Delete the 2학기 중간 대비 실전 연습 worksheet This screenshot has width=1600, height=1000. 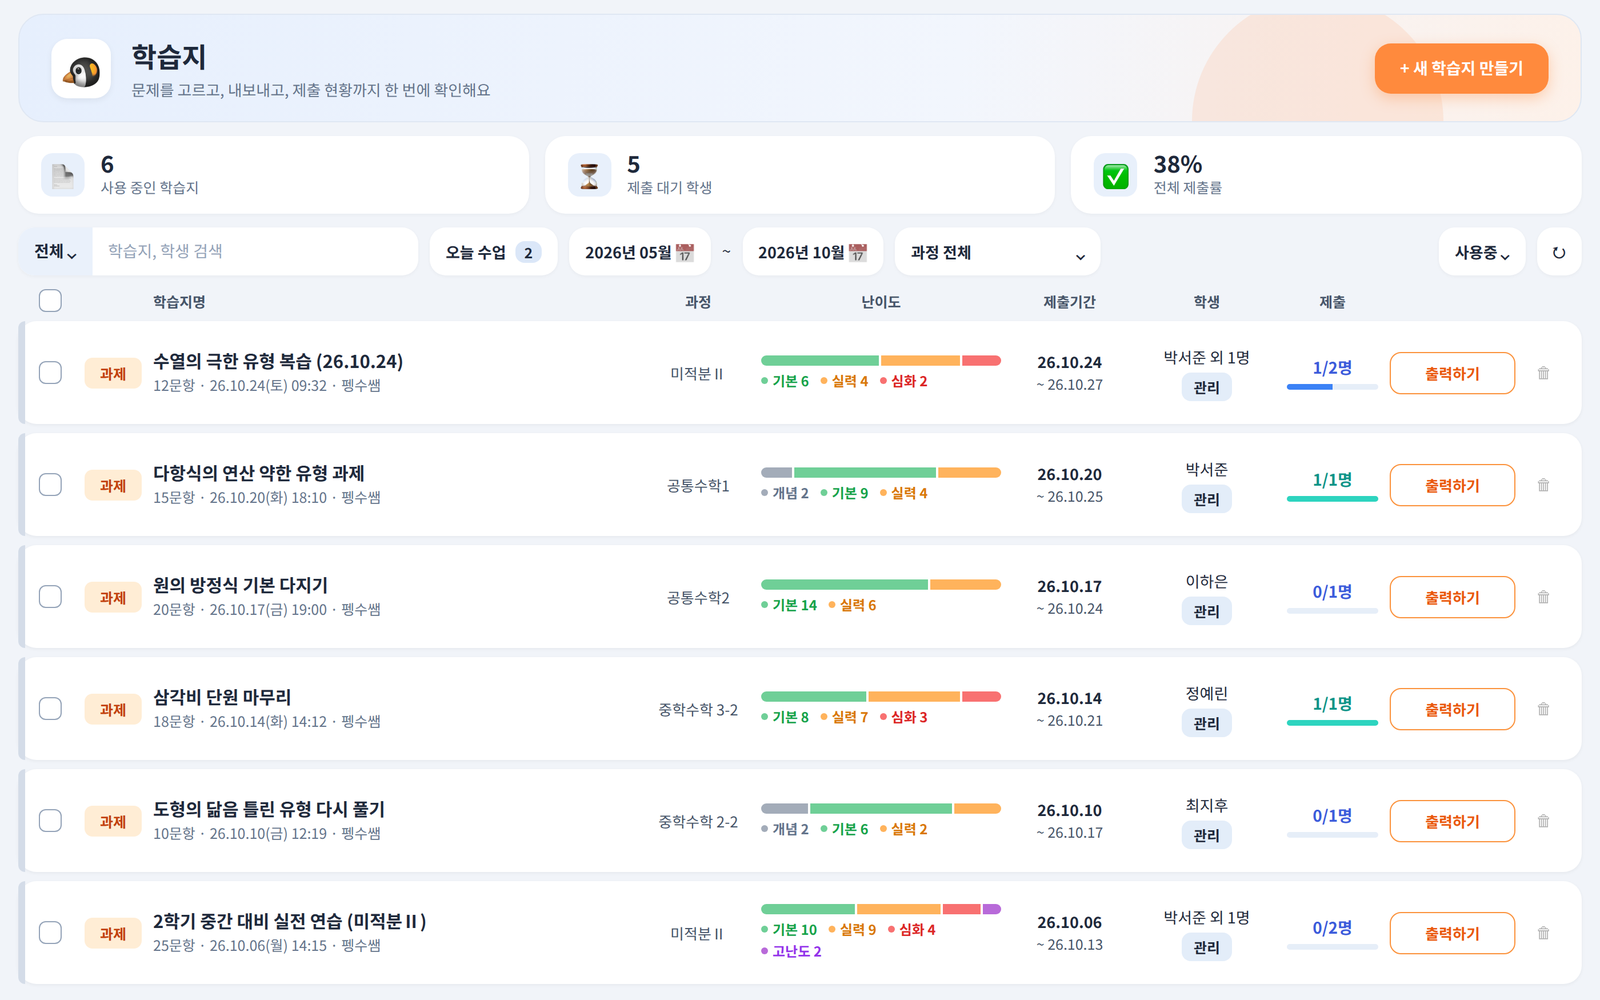click(1544, 933)
